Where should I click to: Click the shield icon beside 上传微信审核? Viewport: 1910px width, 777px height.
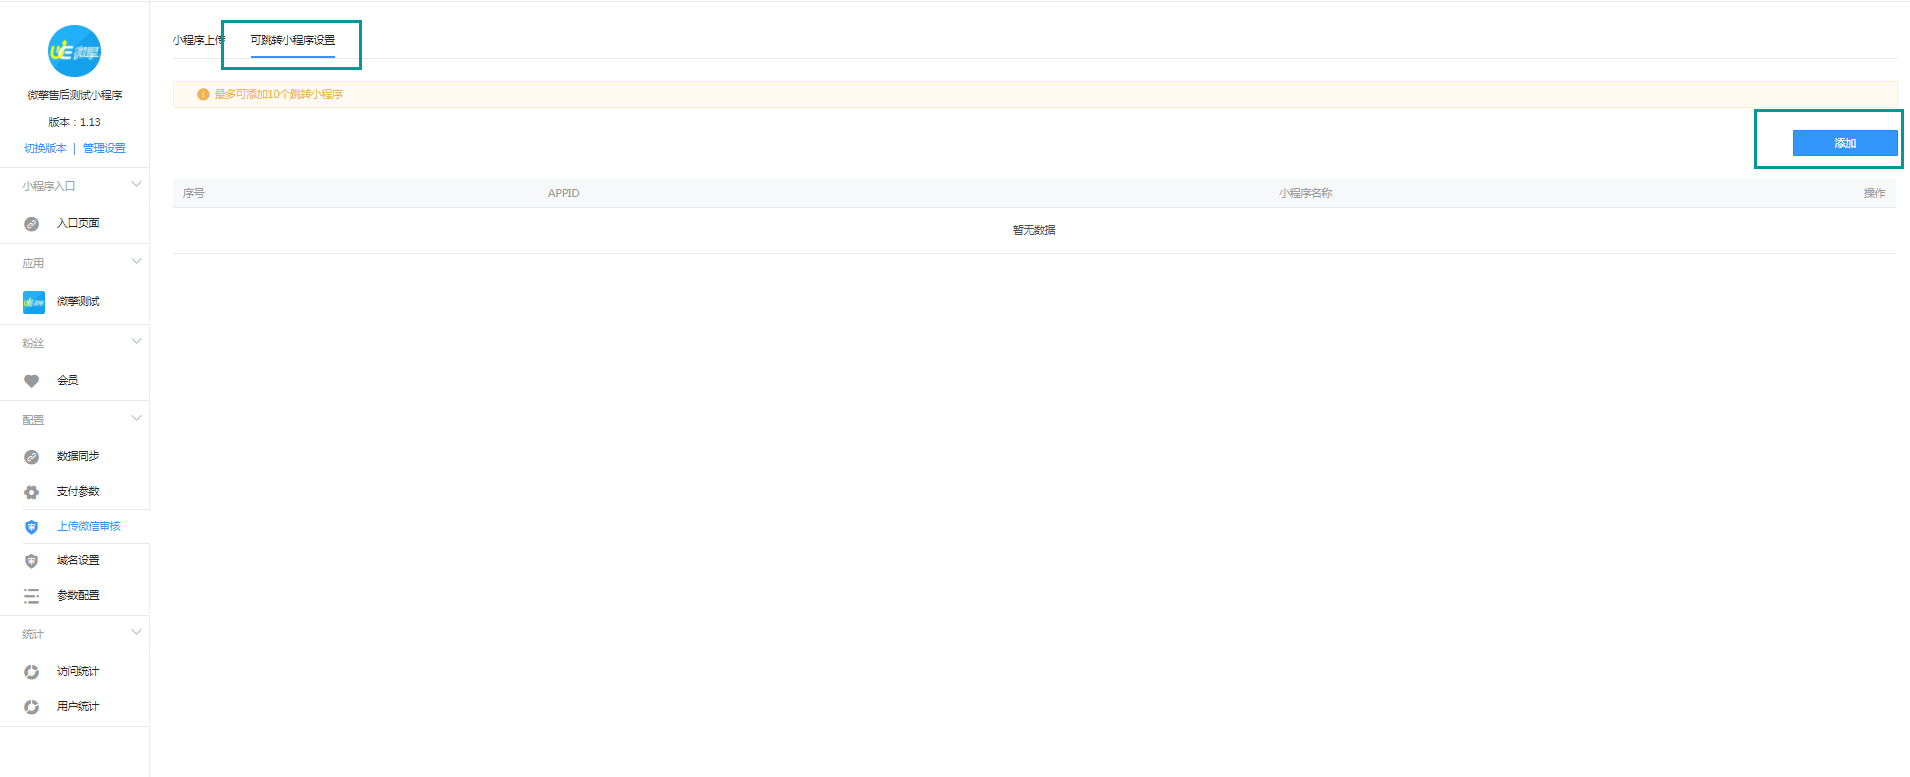(x=32, y=527)
